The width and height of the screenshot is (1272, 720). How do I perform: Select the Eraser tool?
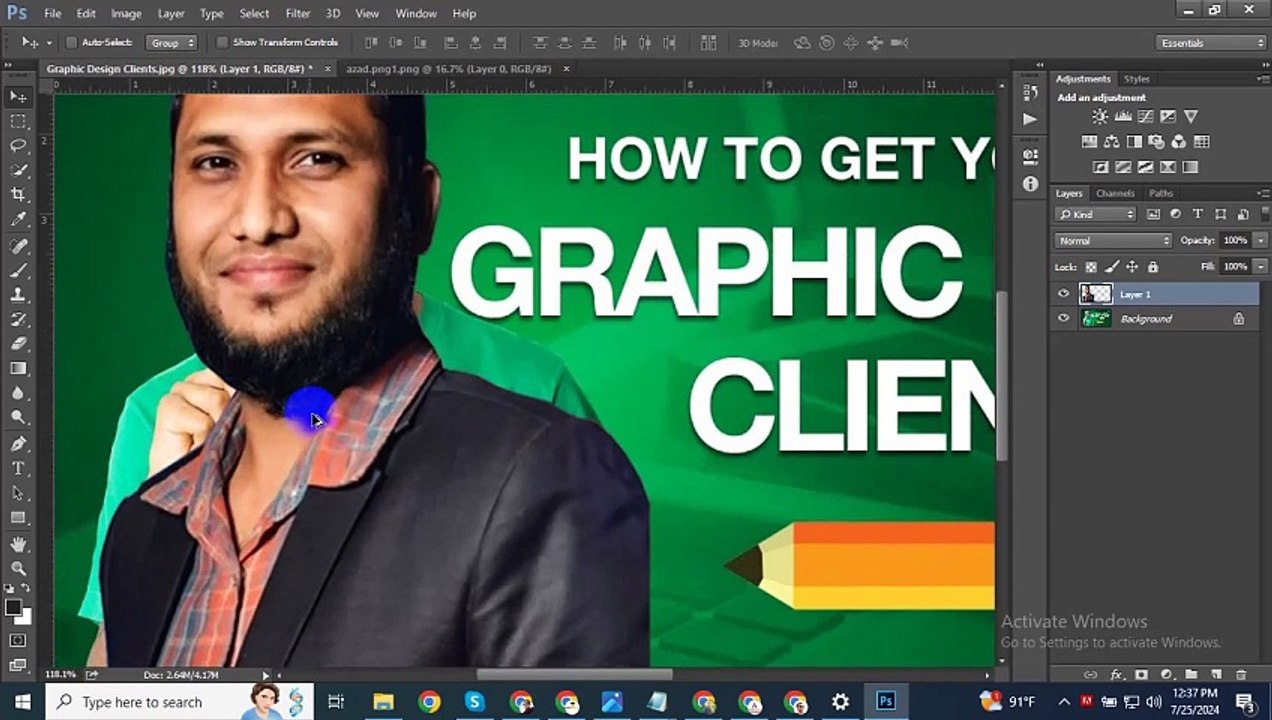(18, 344)
